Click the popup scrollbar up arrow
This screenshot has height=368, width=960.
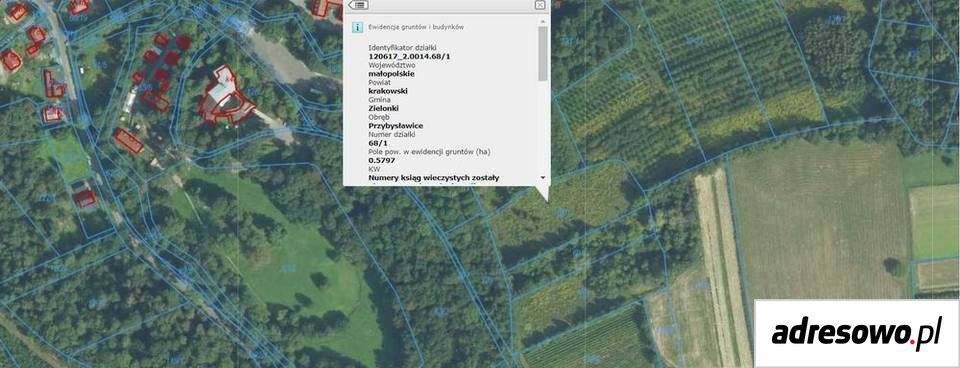tap(542, 21)
